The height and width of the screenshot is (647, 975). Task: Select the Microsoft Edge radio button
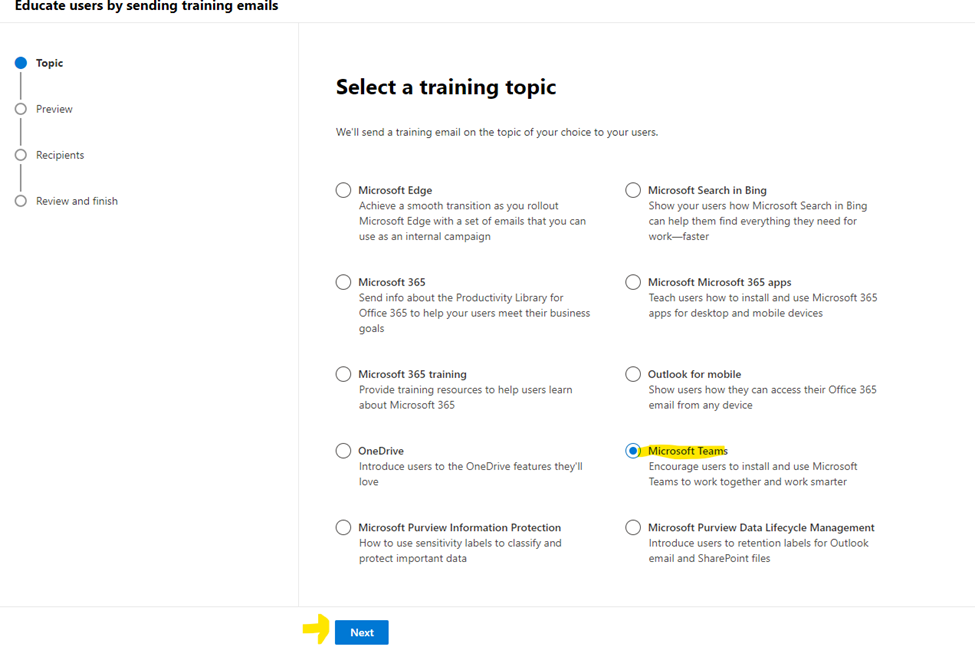343,190
